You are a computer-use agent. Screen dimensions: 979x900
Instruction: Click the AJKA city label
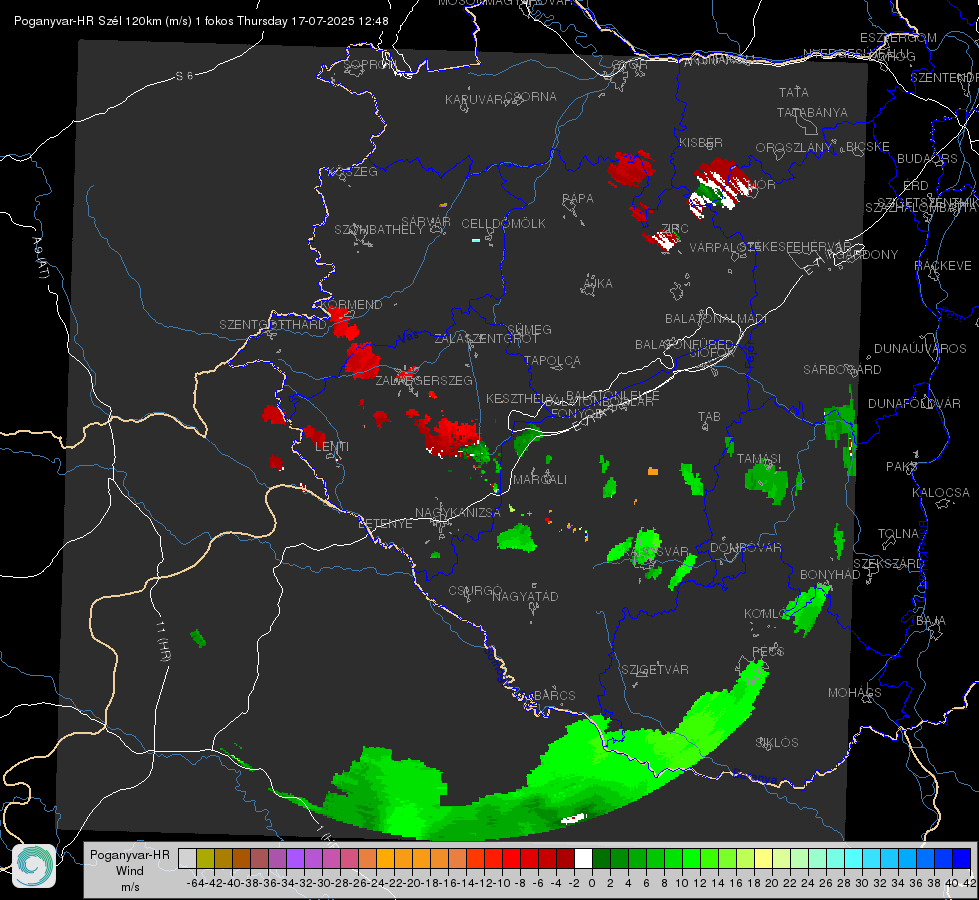tap(598, 283)
